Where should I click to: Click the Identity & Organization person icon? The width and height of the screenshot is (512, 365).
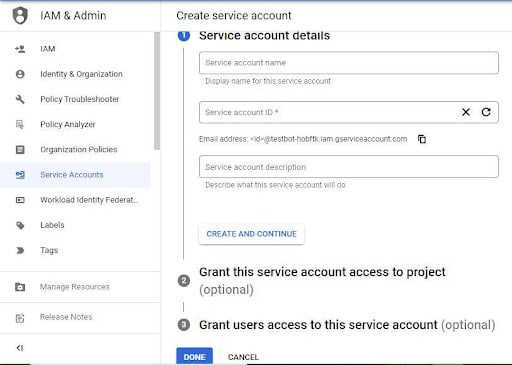click(20, 74)
